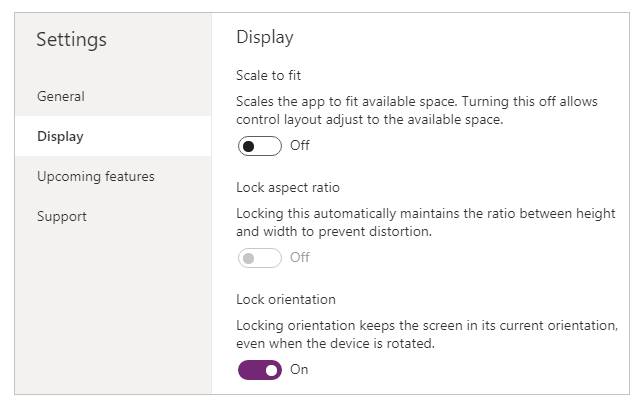Click the Settings title heading

click(x=71, y=40)
